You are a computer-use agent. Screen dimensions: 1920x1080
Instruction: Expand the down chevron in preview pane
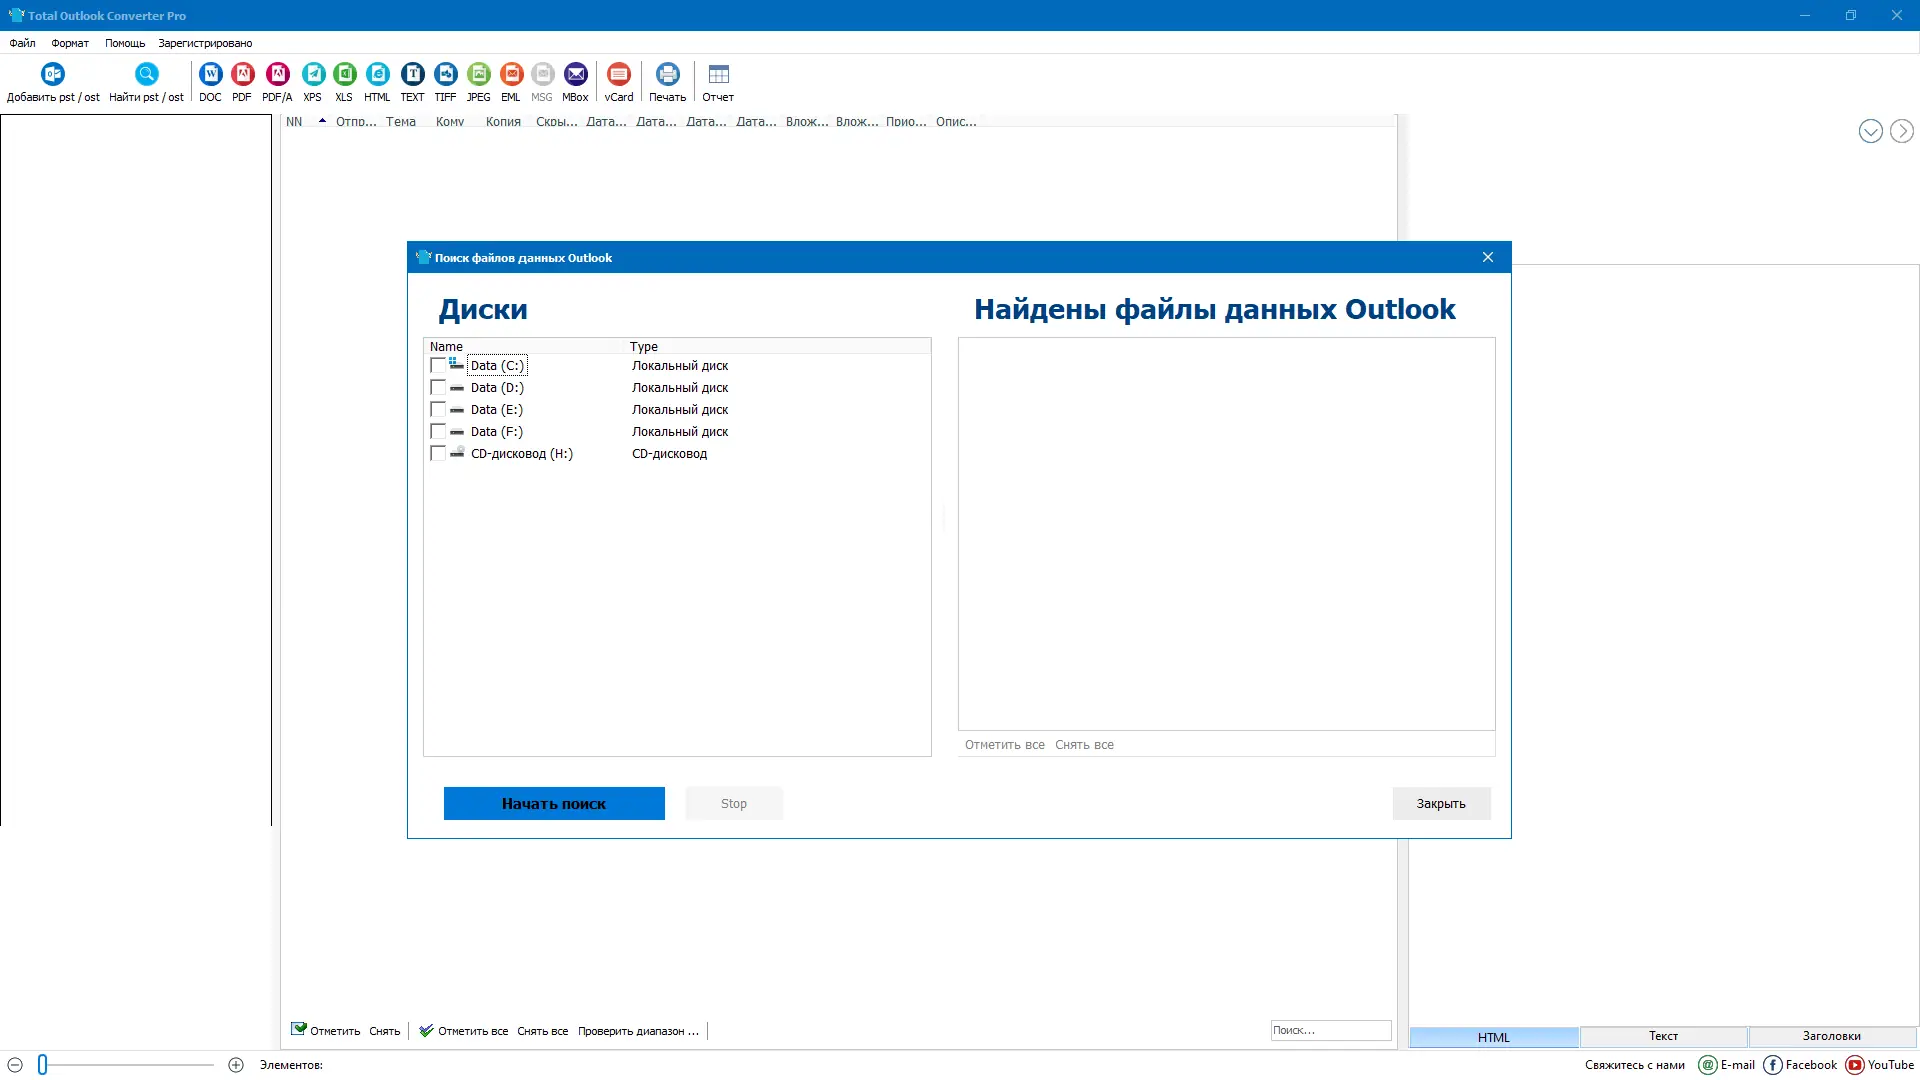point(1870,131)
